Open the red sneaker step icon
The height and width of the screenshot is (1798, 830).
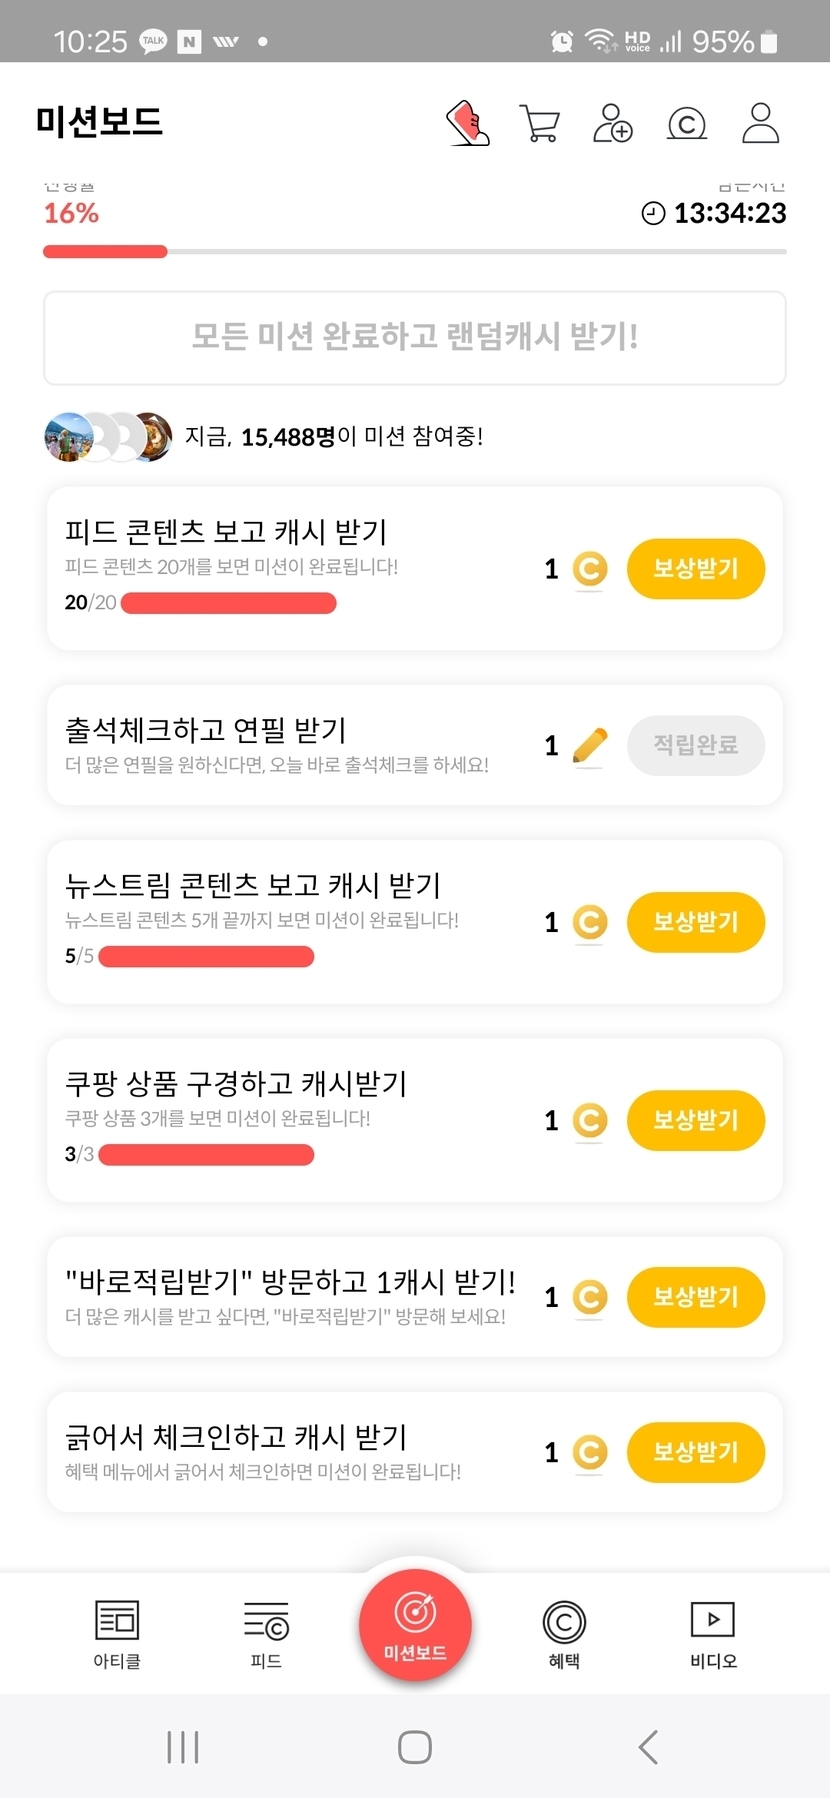tap(467, 123)
